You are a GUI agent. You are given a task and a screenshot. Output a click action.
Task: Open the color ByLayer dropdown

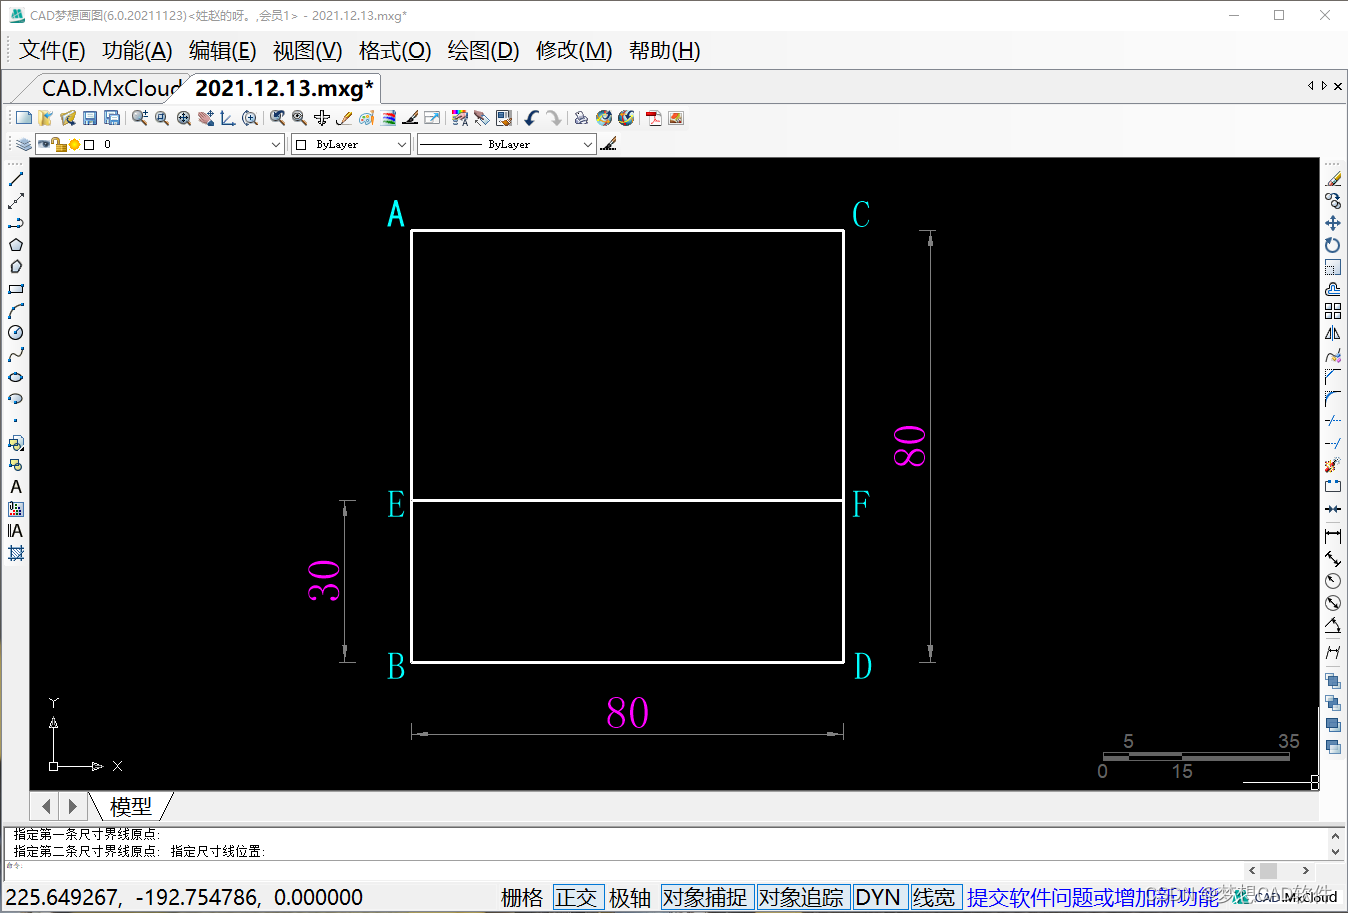pyautogui.click(x=351, y=144)
